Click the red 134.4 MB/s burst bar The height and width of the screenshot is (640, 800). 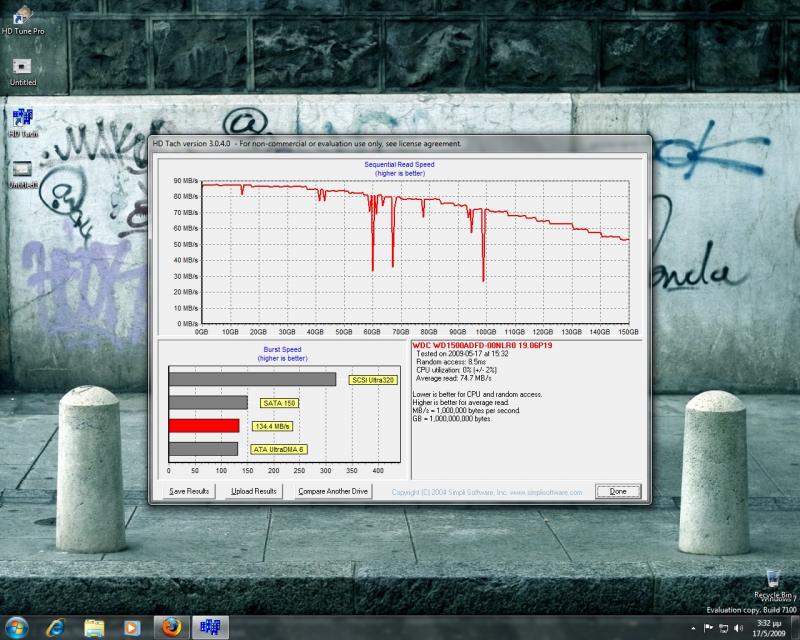click(x=204, y=426)
